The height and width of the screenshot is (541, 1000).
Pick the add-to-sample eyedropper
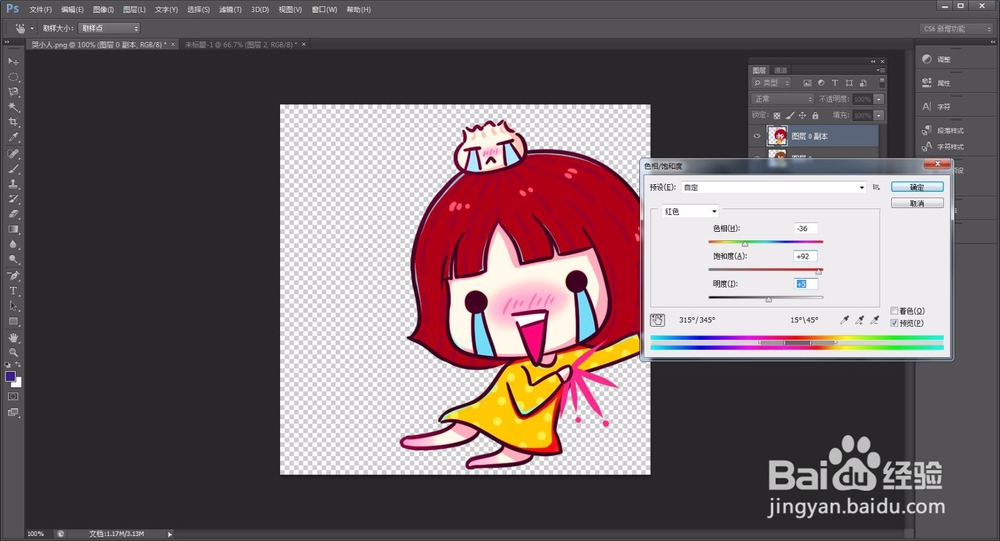(x=860, y=320)
